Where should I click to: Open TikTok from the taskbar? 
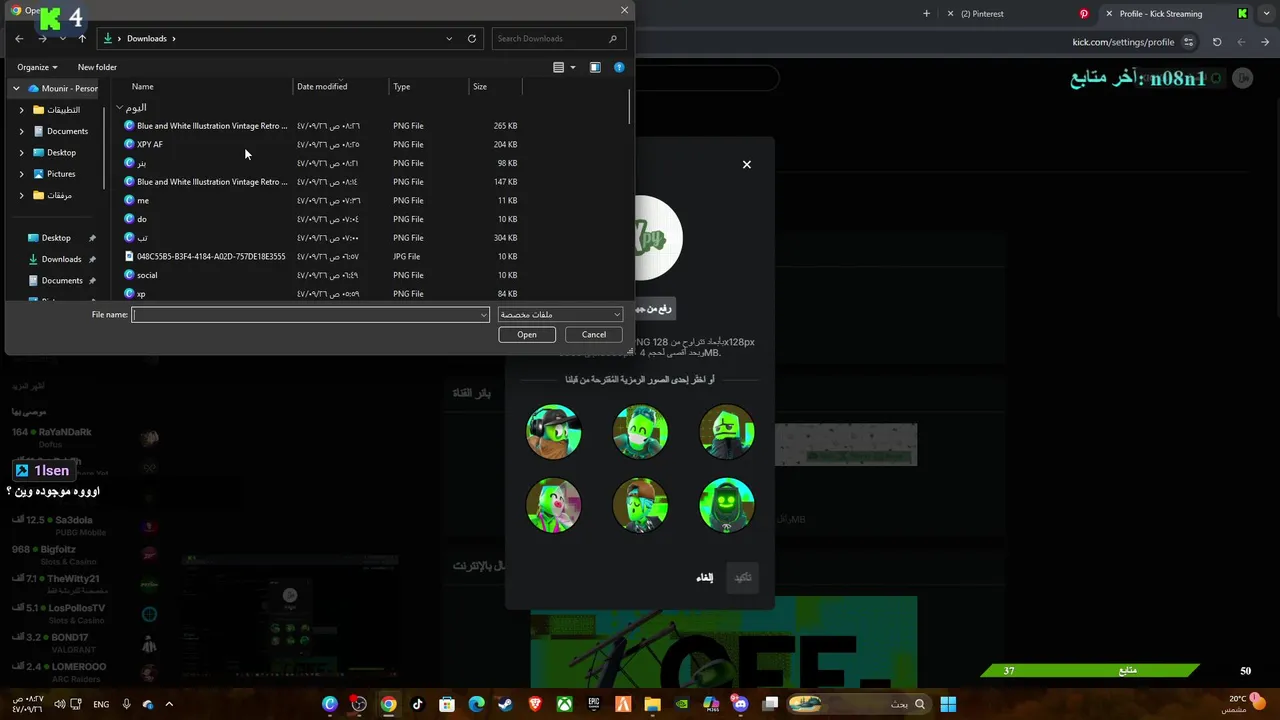tap(418, 704)
